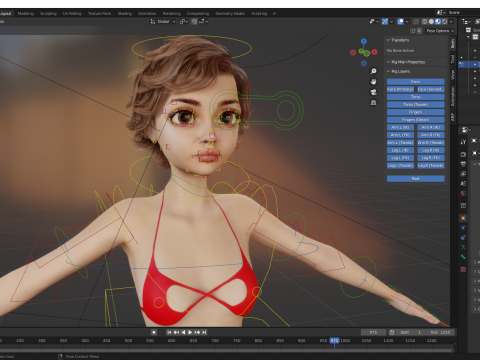Toggle the Fingers rig layer
Screen dimensions: 480x360
tap(415, 112)
